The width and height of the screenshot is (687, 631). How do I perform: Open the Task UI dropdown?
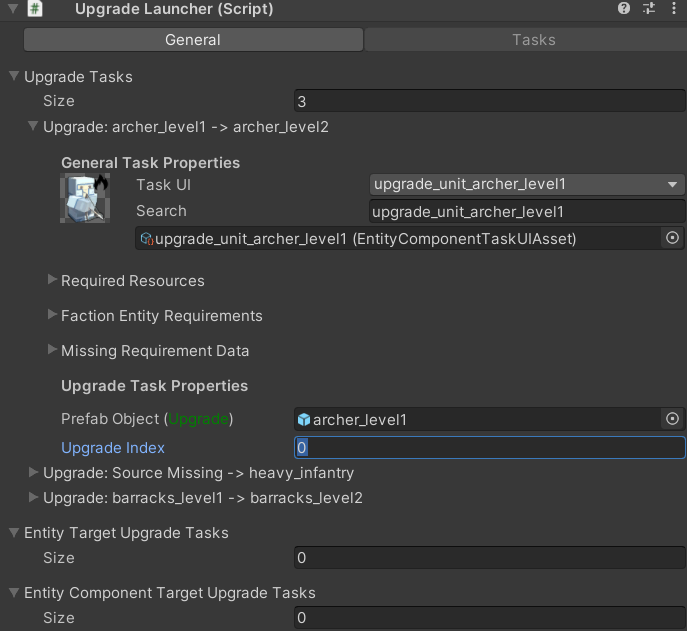tap(527, 184)
